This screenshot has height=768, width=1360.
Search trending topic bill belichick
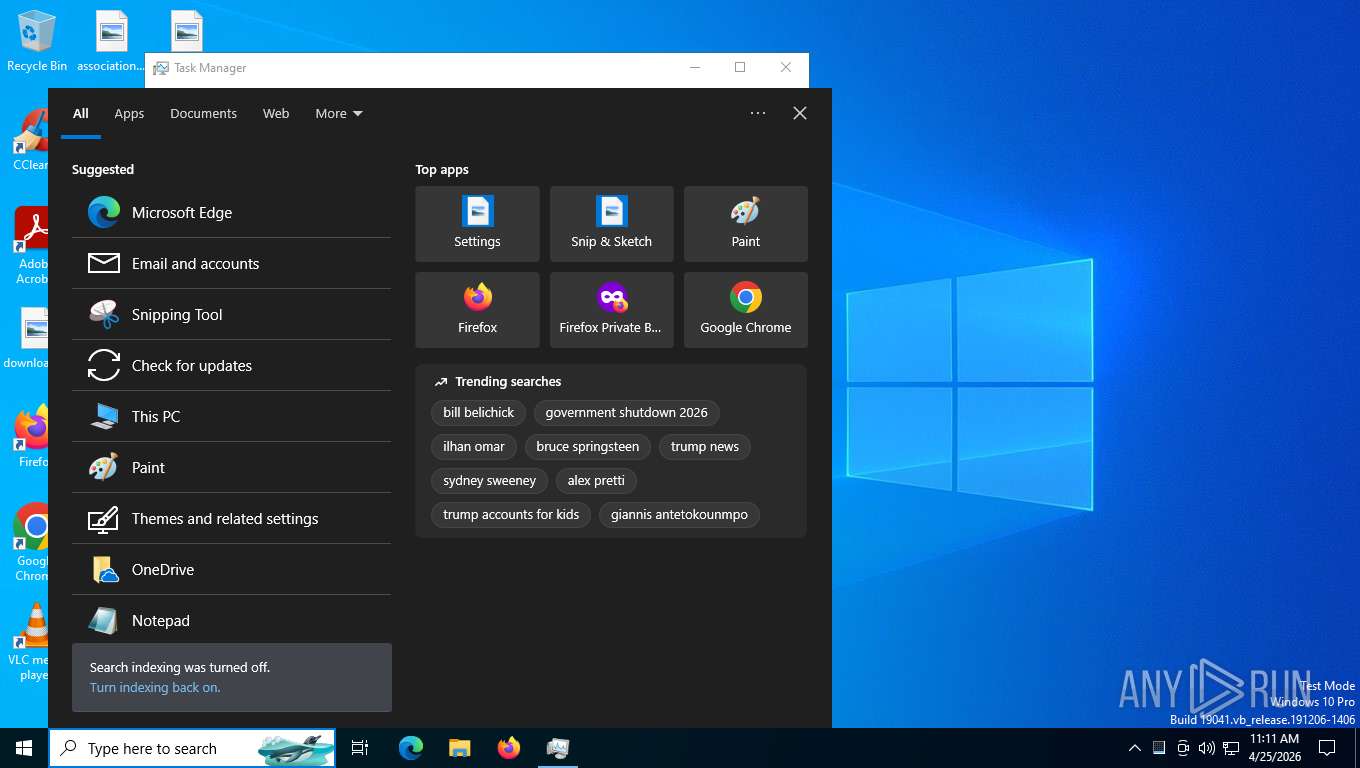pyautogui.click(x=478, y=412)
